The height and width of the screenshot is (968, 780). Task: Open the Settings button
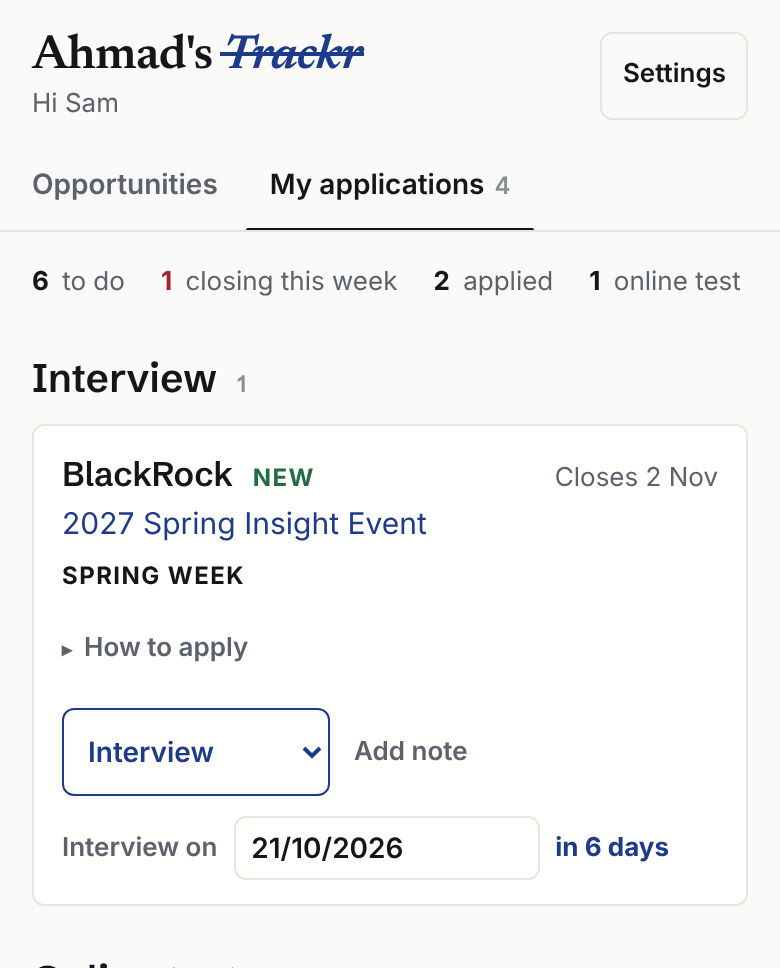tap(674, 76)
